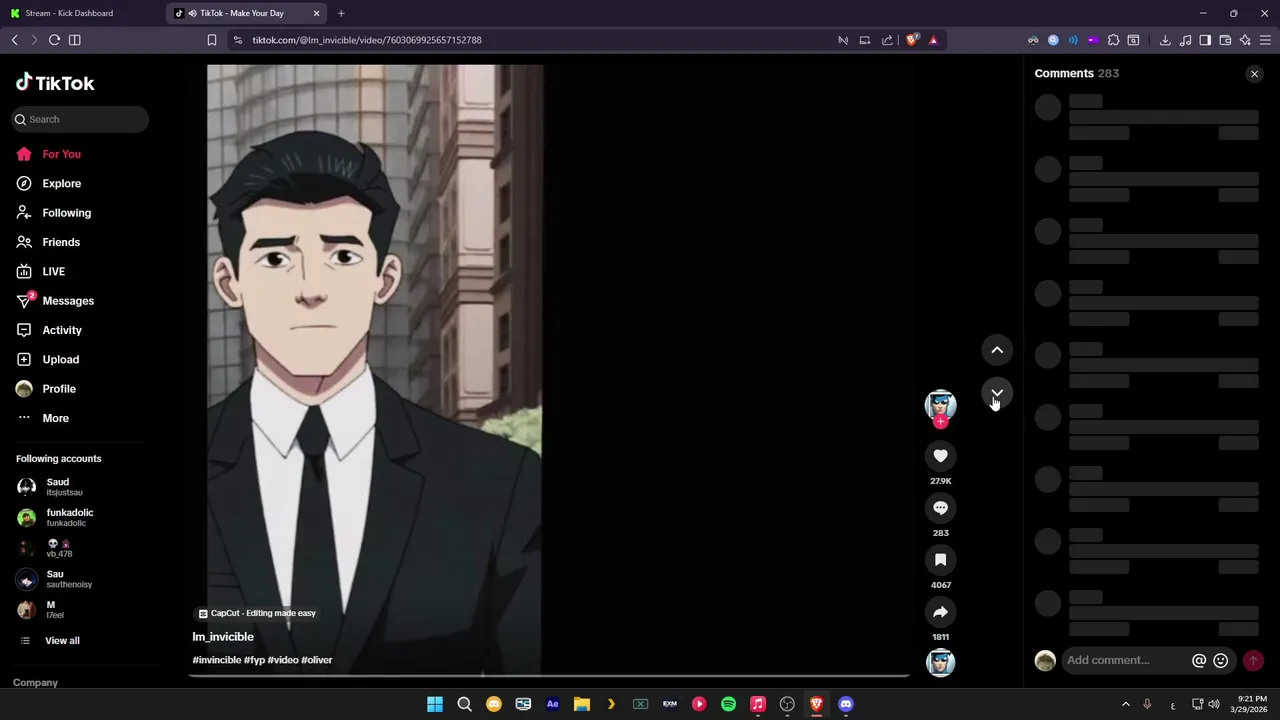Image resolution: width=1280 pixels, height=720 pixels.
Task: Open After Effects from the taskbar
Action: point(552,704)
